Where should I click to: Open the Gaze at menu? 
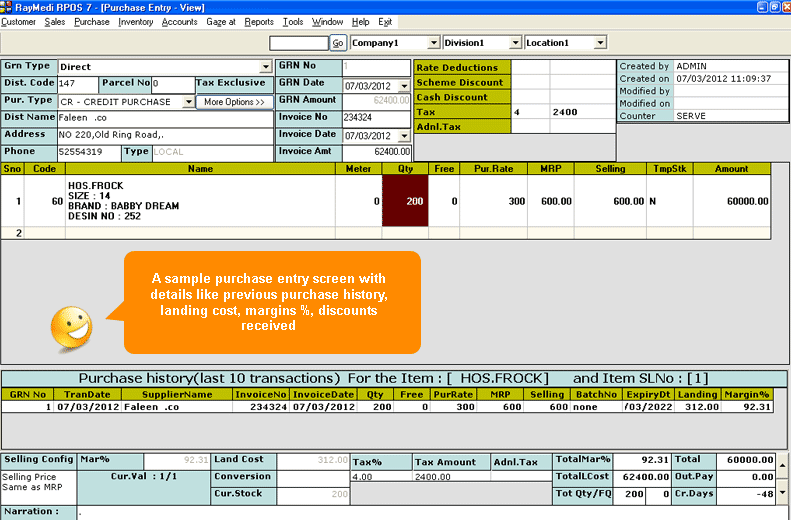pyautogui.click(x=220, y=22)
